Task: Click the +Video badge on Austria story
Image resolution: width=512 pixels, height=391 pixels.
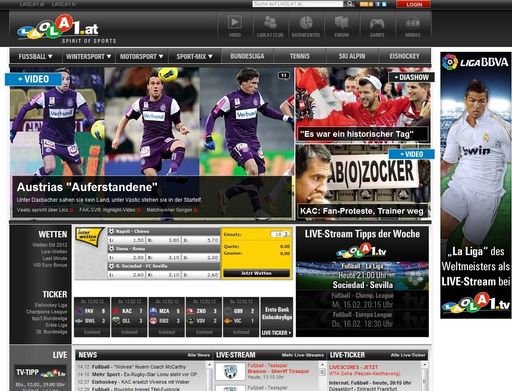Action: click(x=33, y=79)
